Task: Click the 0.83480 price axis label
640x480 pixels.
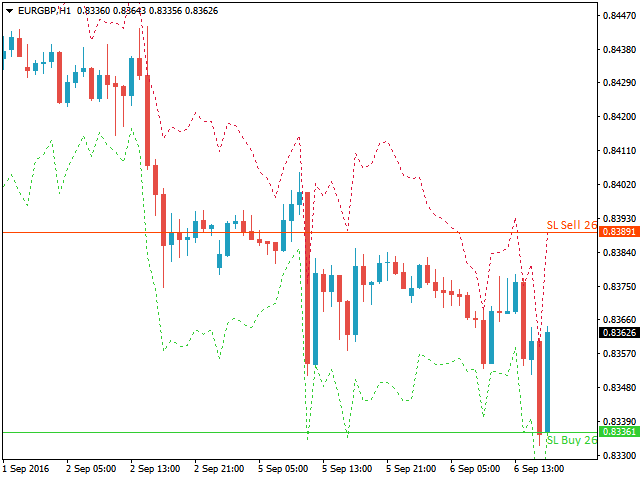Action: point(619,387)
